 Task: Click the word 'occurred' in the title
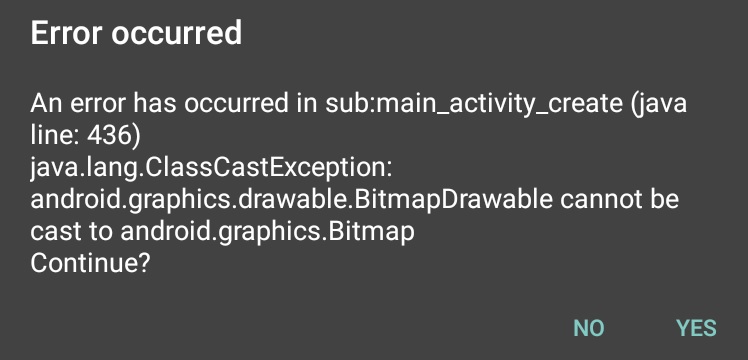pos(177,33)
